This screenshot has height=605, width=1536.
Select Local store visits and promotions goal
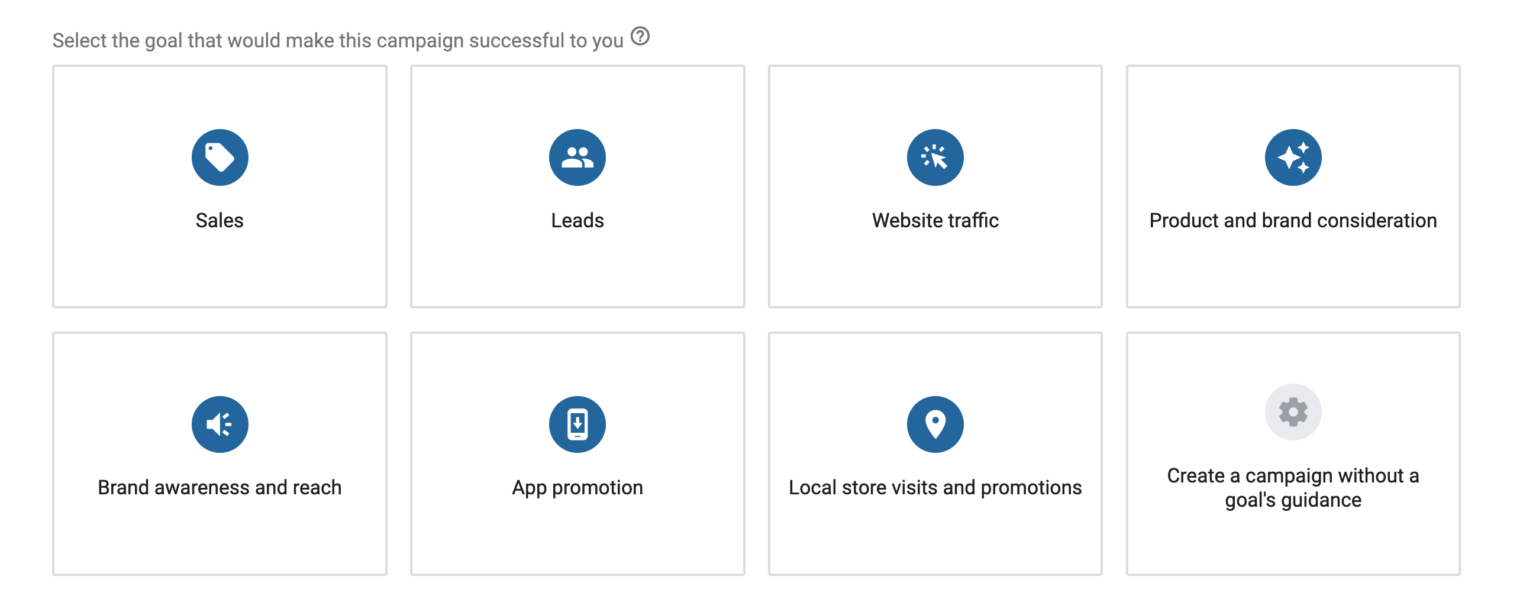tap(935, 453)
